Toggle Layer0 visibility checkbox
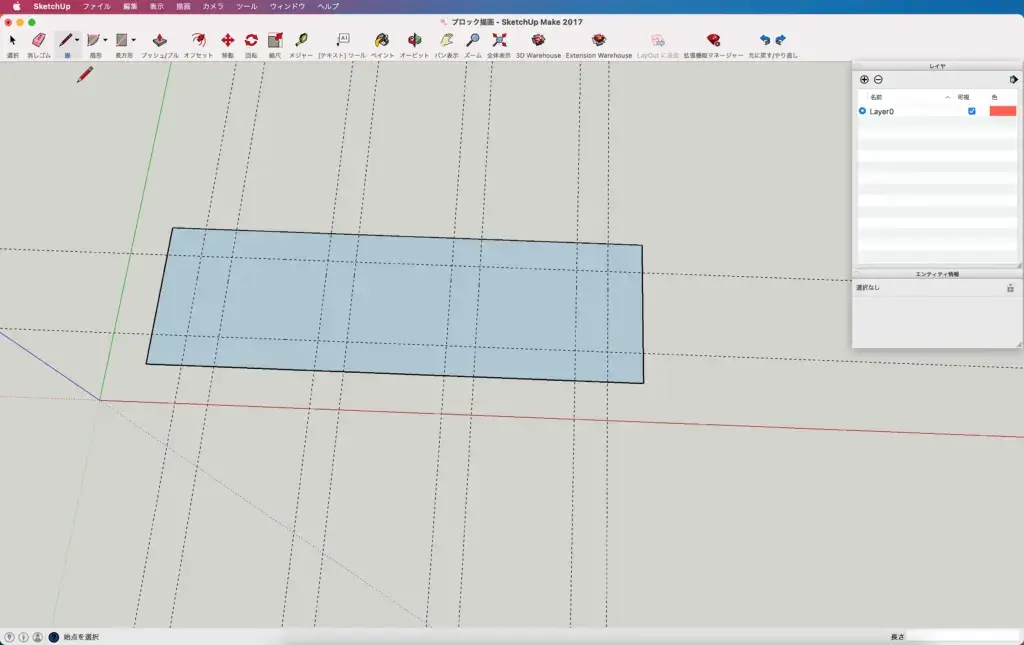This screenshot has height=645, width=1024. click(971, 111)
